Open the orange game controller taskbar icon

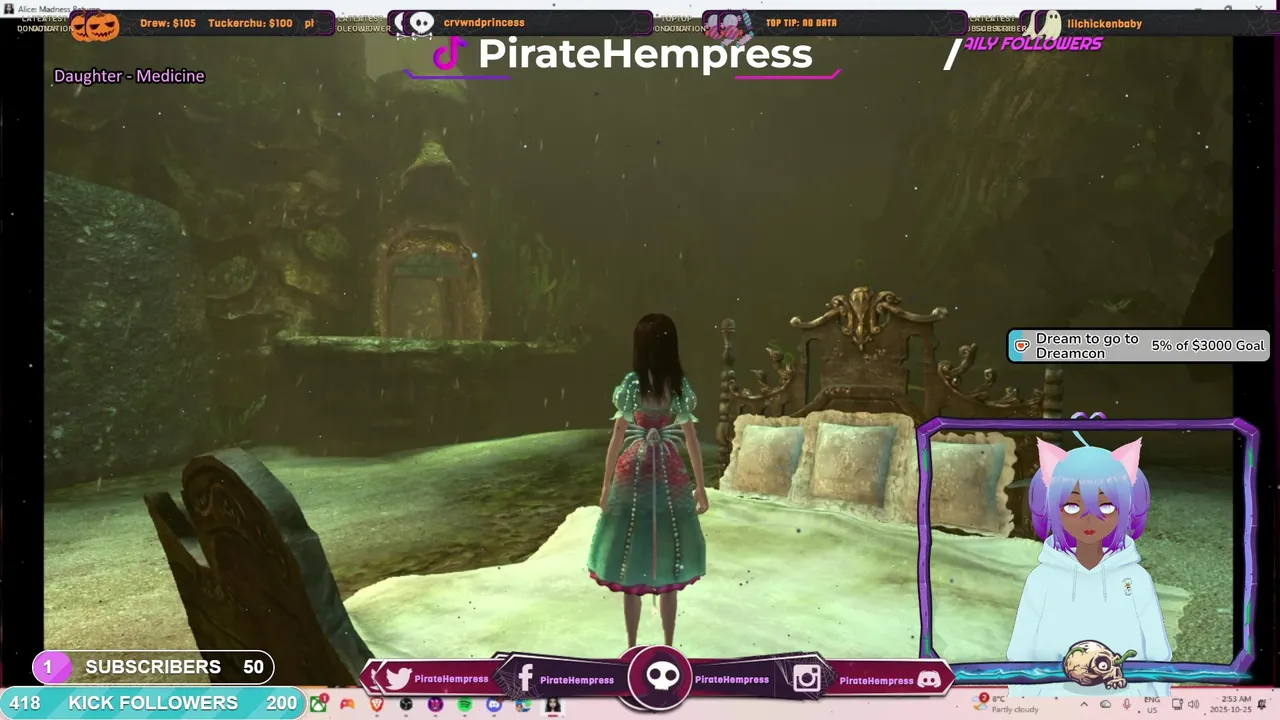pyautogui.click(x=347, y=704)
